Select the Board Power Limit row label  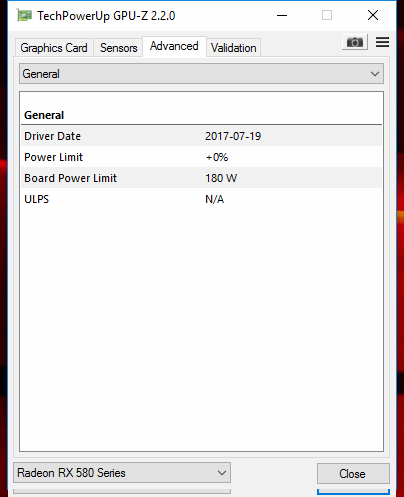(x=70, y=178)
